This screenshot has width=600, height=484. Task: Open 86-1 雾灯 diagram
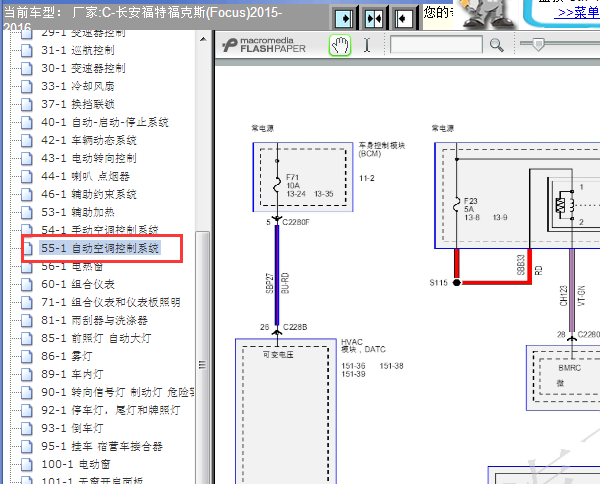(x=67, y=356)
